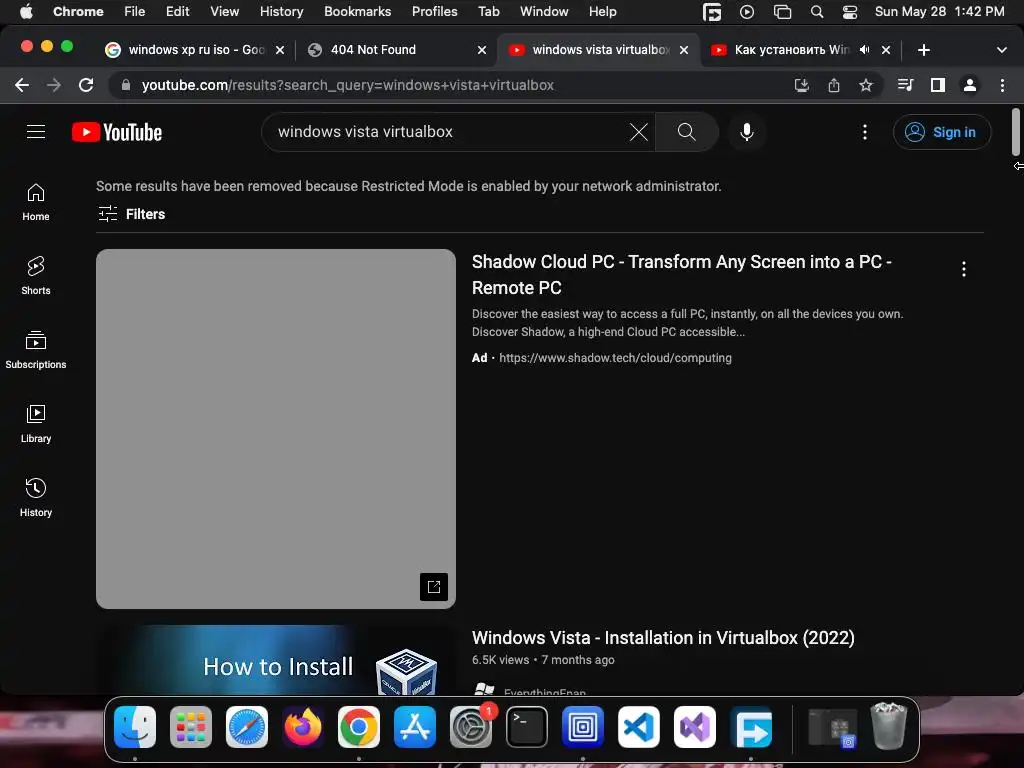Viewport: 1024px width, 768px height.
Task: Open App Store from the Dock
Action: click(x=415, y=727)
